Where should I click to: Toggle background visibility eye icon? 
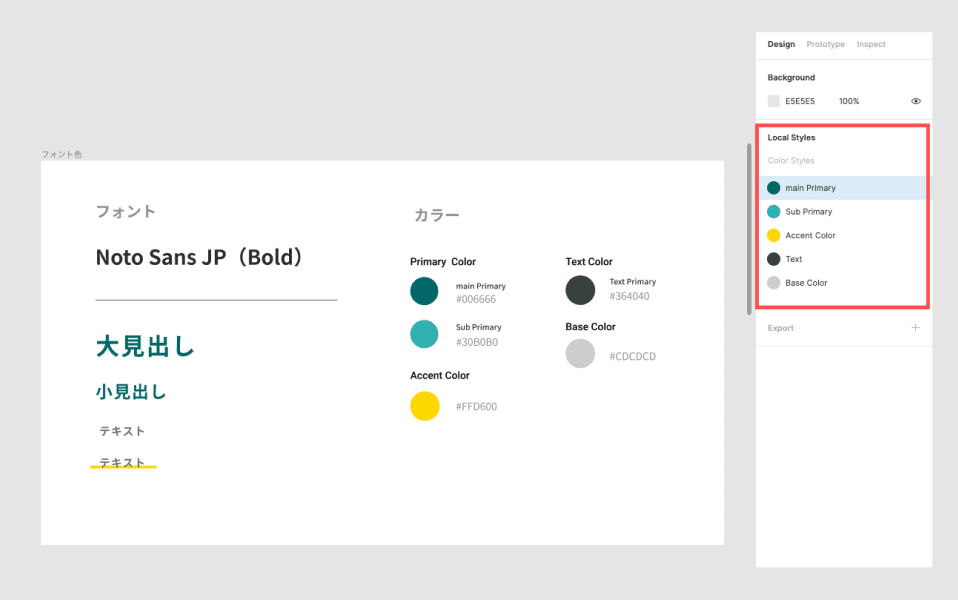916,101
